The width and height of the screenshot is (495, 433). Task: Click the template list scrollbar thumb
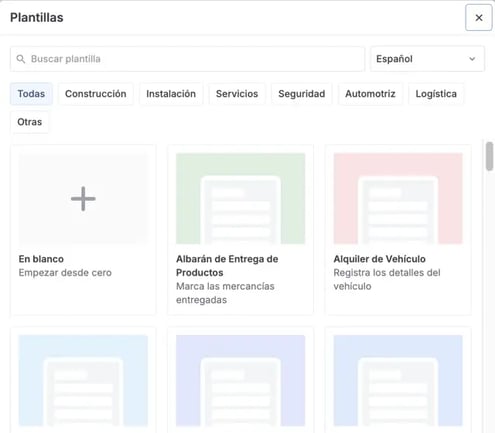[x=489, y=156]
